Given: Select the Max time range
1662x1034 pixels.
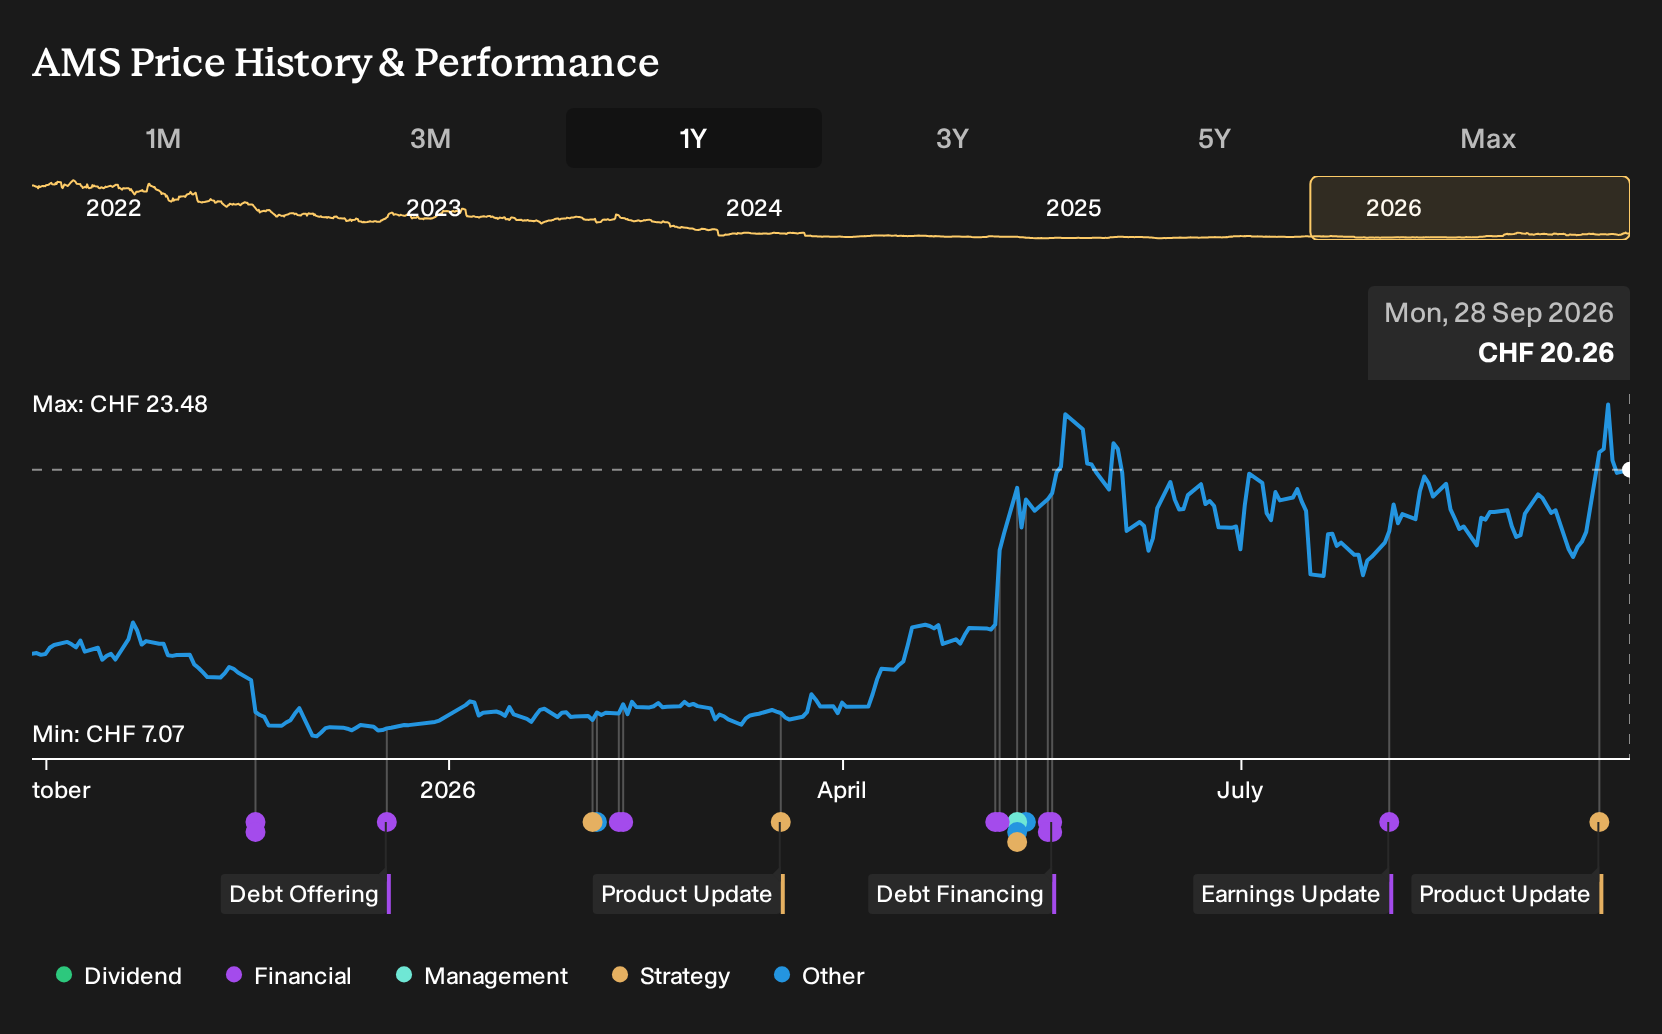Looking at the screenshot, I should click(x=1488, y=138).
